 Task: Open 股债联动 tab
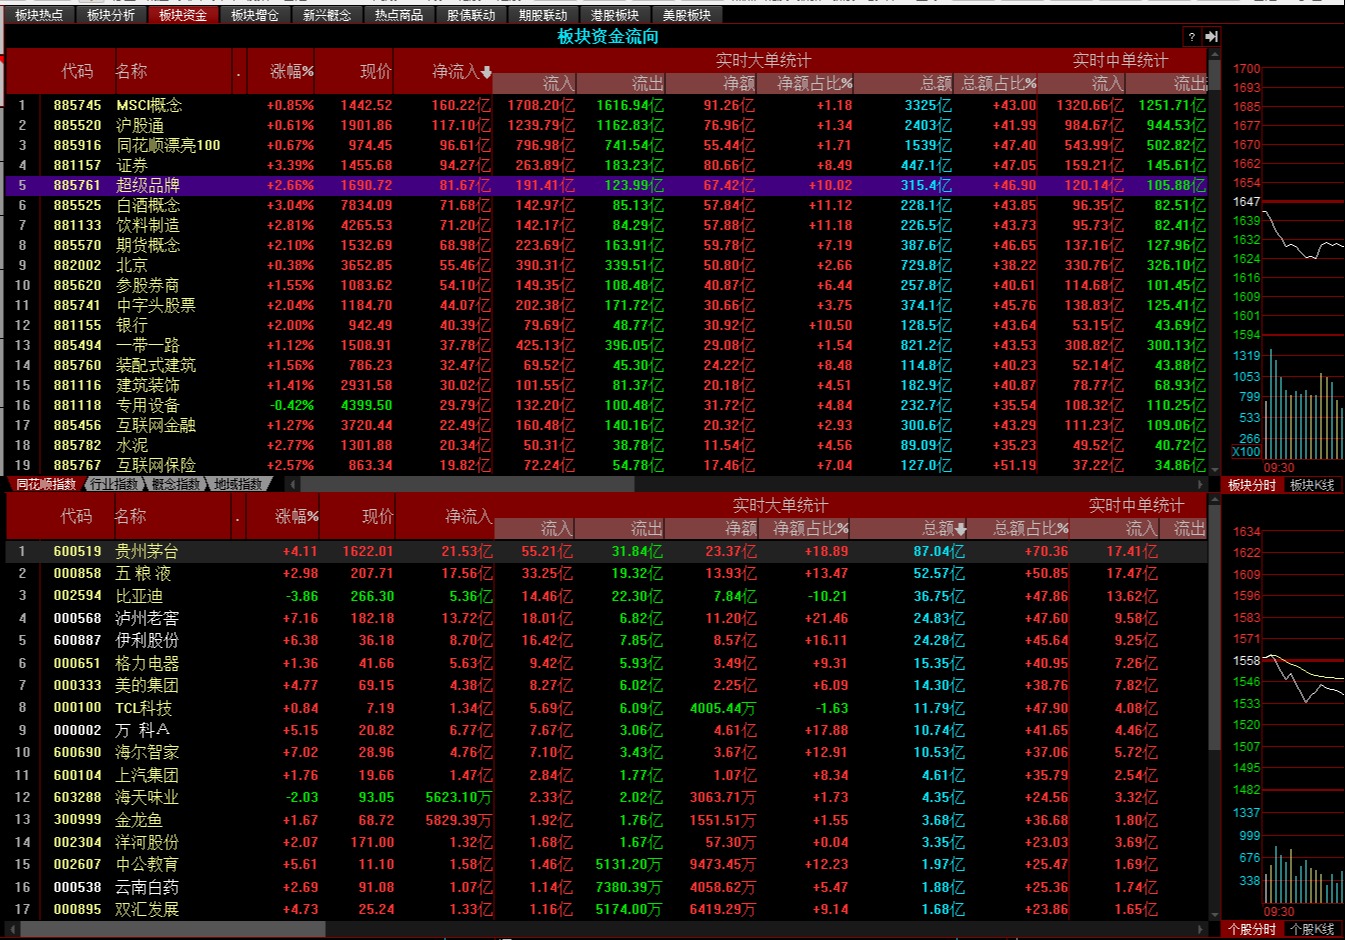tap(471, 15)
